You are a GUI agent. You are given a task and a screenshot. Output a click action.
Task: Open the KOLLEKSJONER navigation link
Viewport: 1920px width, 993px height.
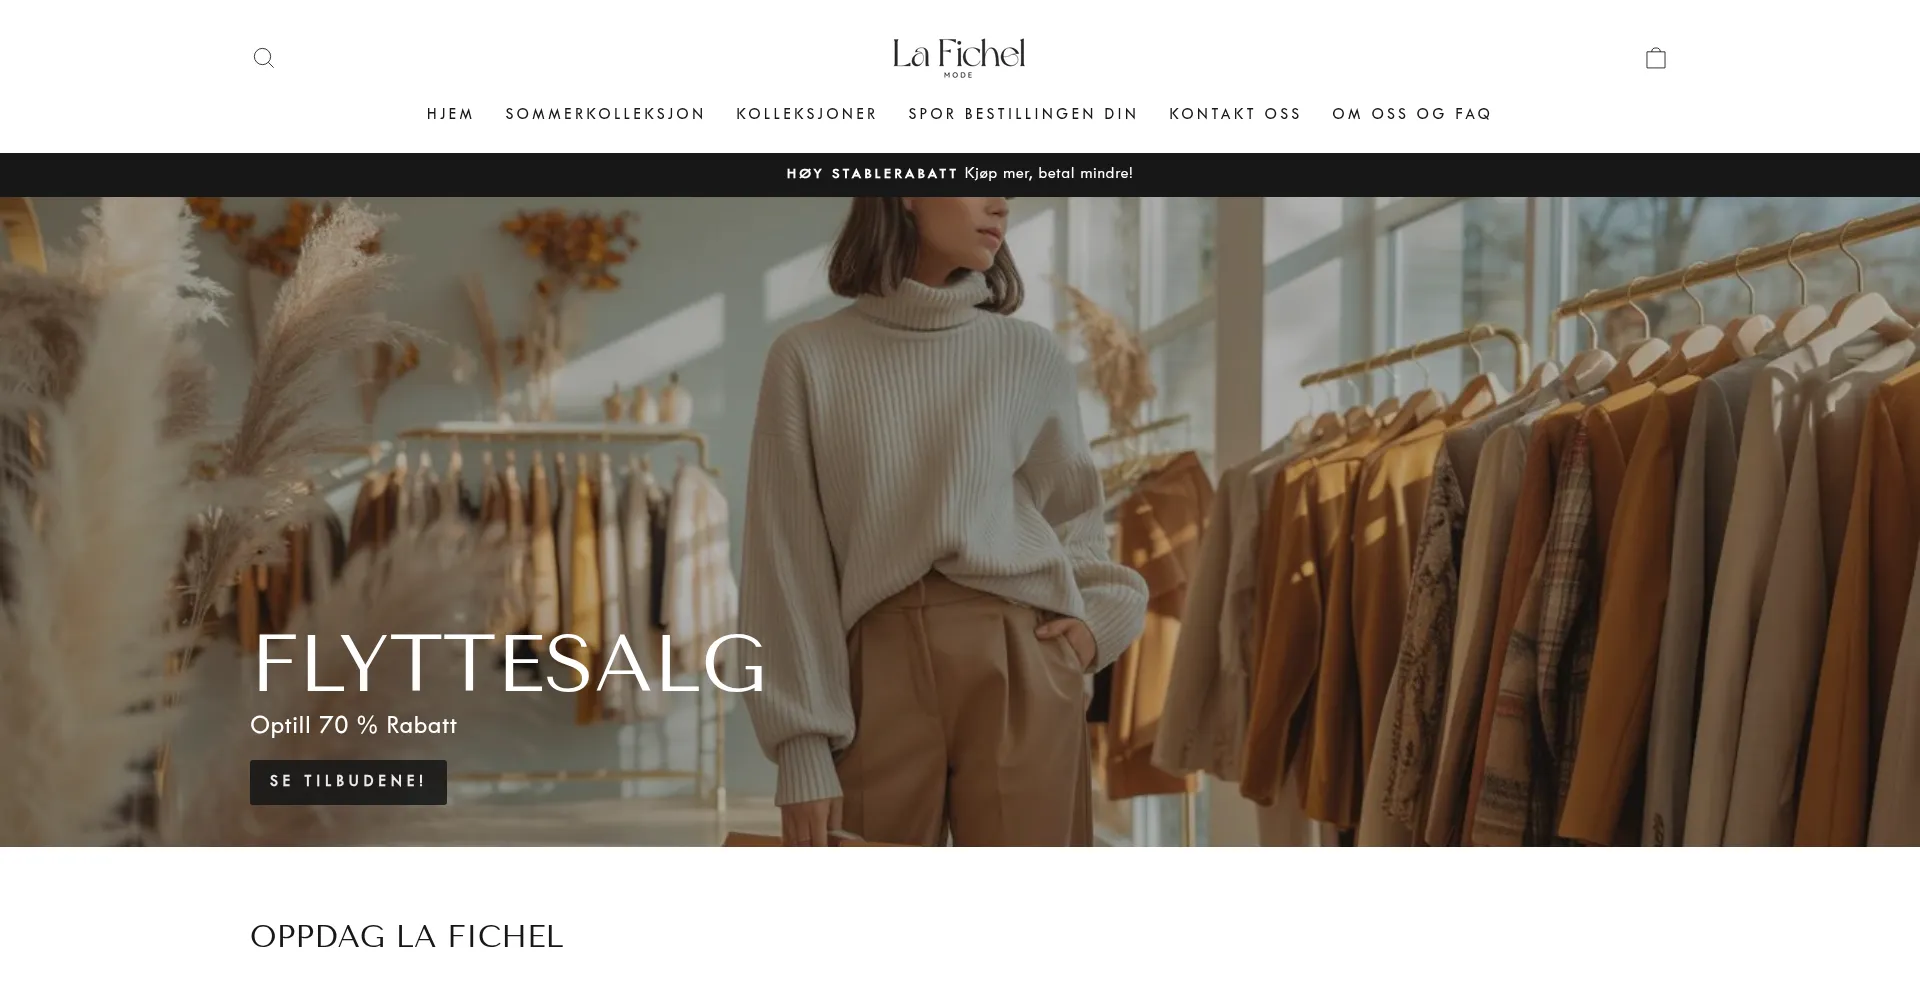pos(806,114)
